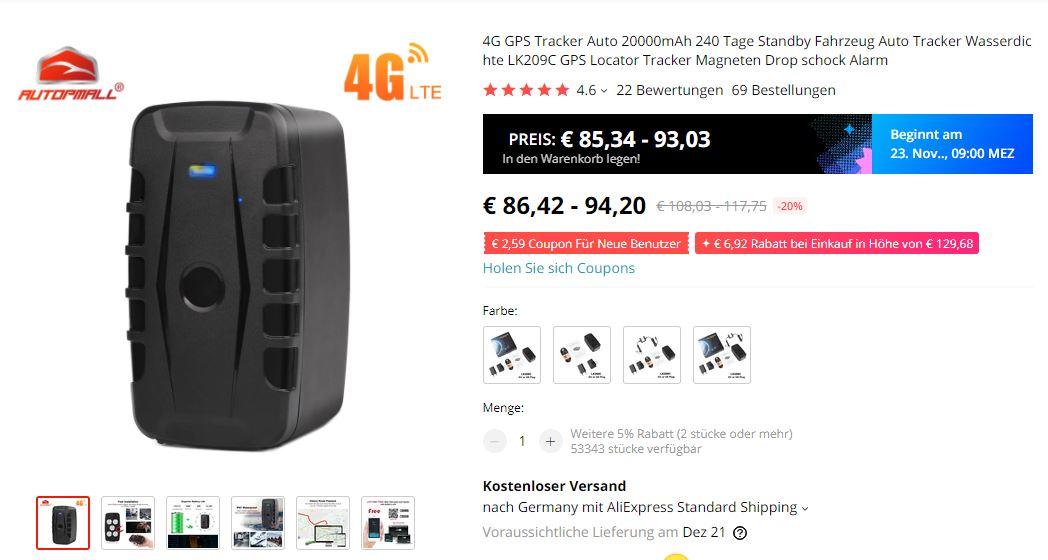Decrease quantity with the minus button
This screenshot has height=560, width=1048.
tap(495, 441)
